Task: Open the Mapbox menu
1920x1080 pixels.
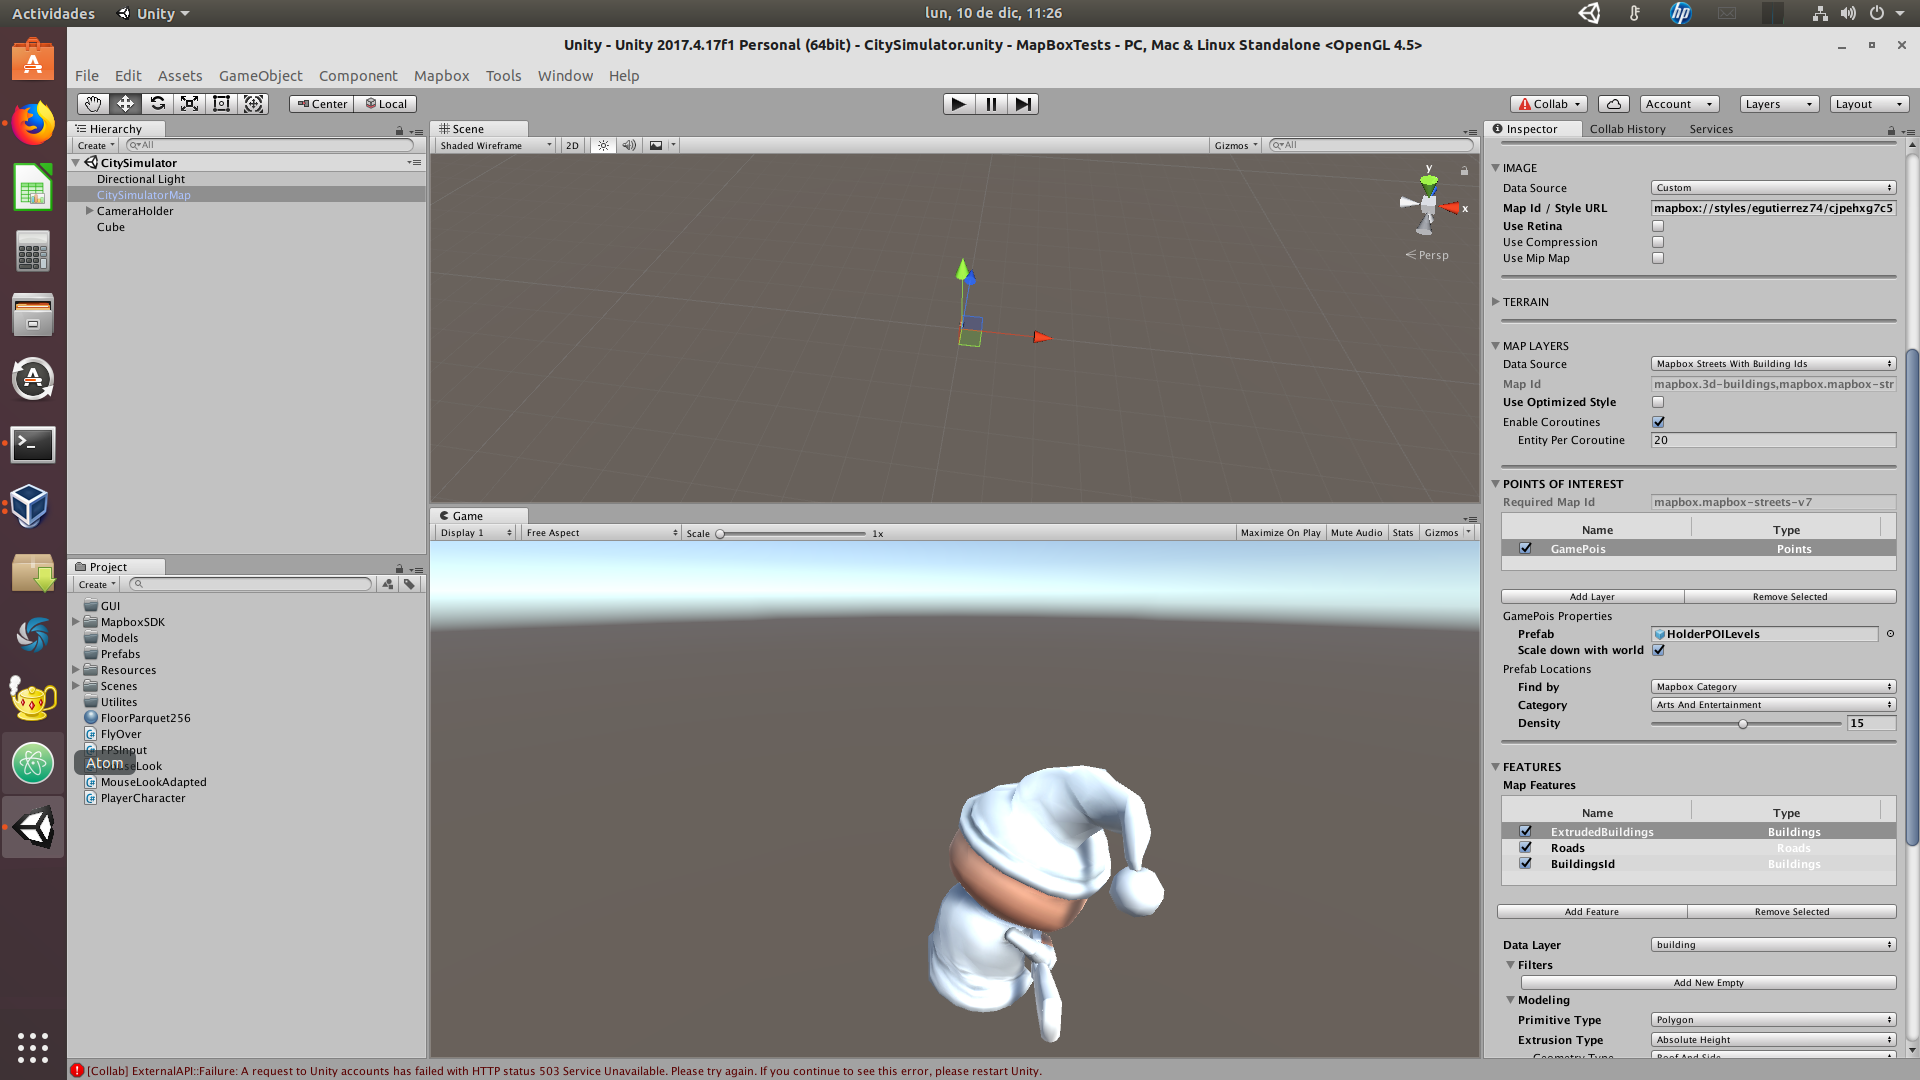Action: pyautogui.click(x=441, y=76)
